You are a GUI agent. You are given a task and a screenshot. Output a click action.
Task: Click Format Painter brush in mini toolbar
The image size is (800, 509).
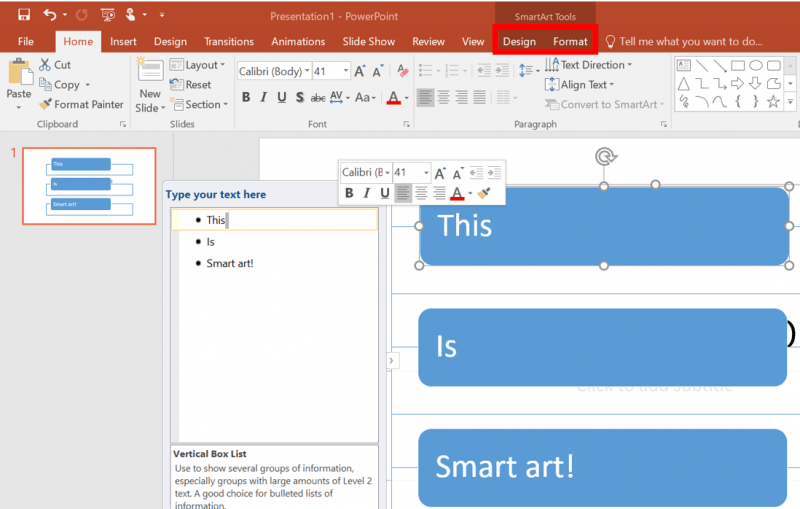(x=484, y=193)
